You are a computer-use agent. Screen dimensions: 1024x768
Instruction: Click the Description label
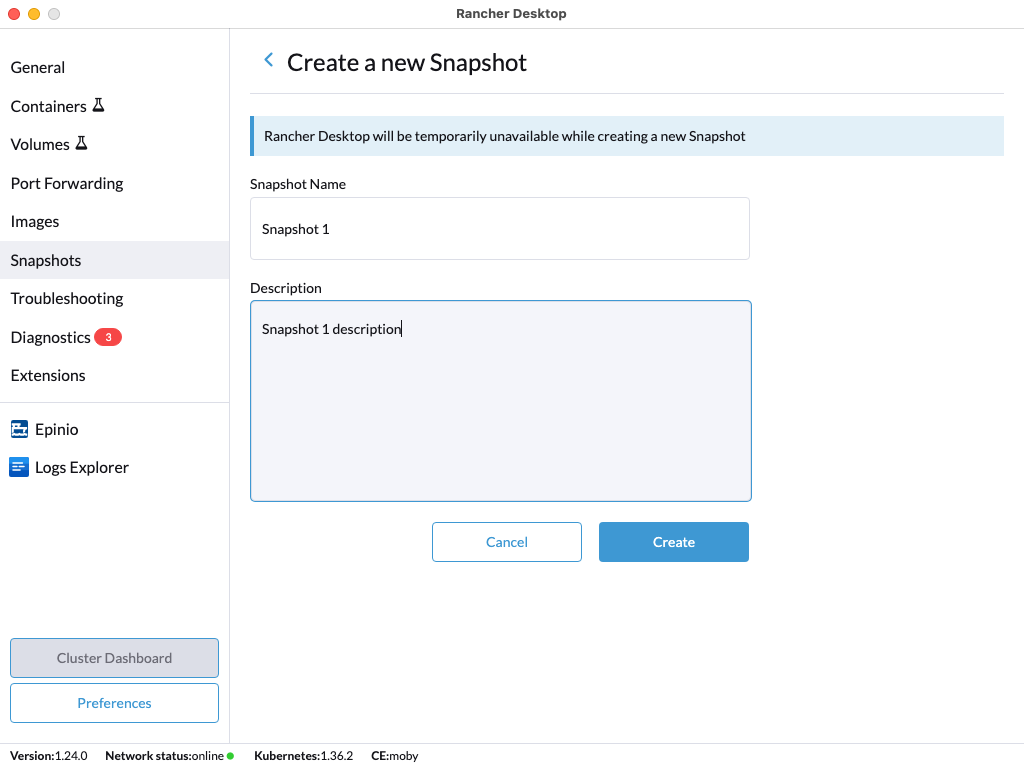(x=285, y=288)
